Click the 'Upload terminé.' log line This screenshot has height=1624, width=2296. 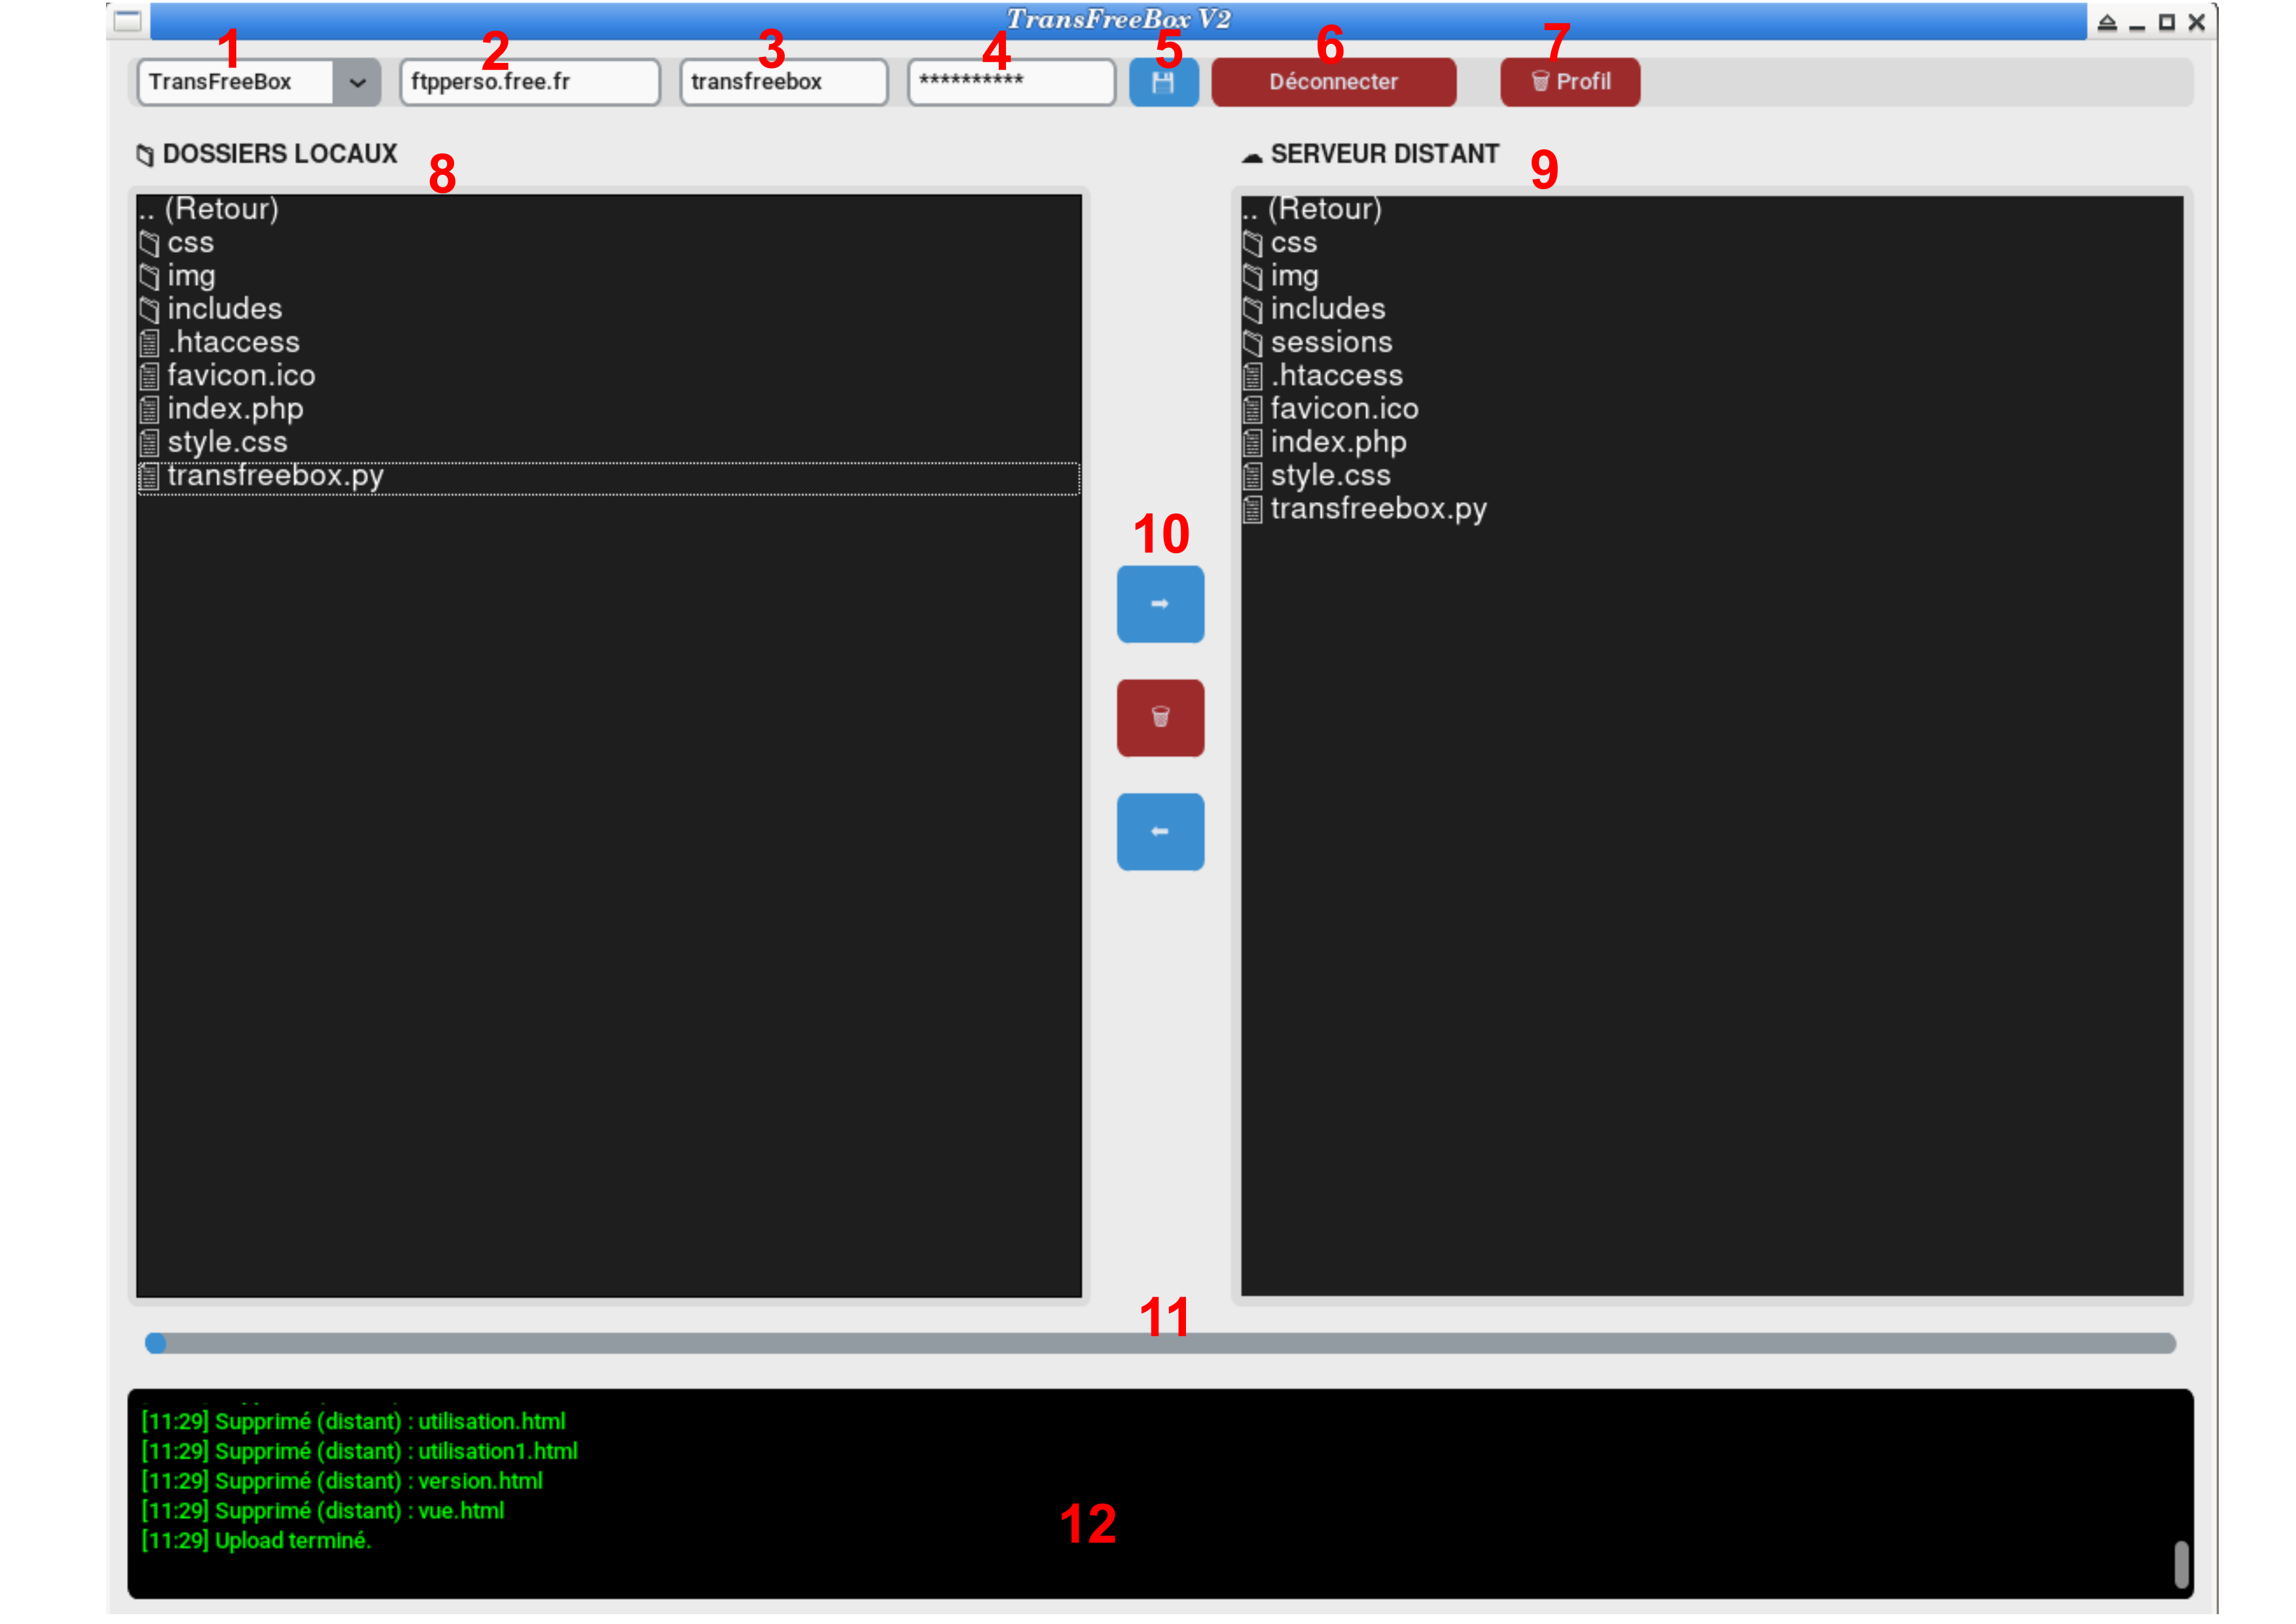(256, 1541)
